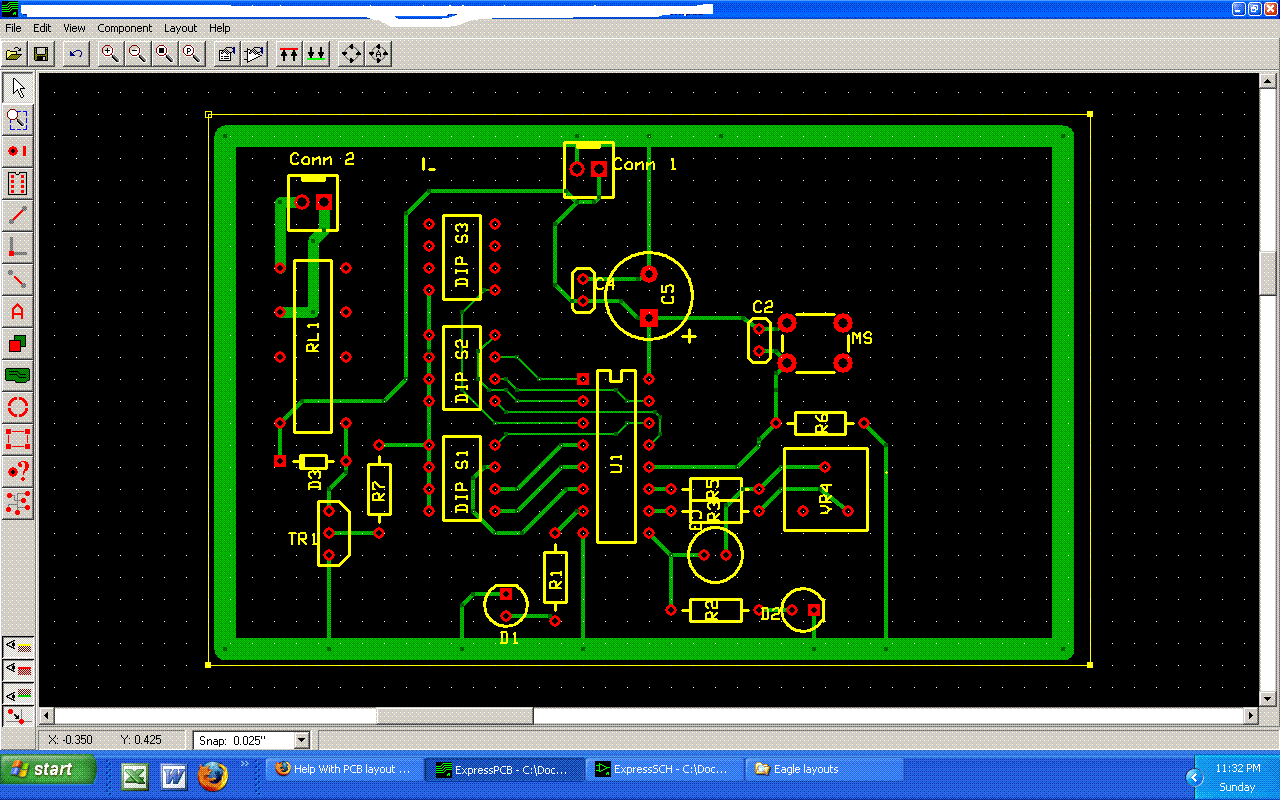Screen dimensions: 1280x800
Task: Switch to Eagle layouts folder window
Action: (825, 769)
